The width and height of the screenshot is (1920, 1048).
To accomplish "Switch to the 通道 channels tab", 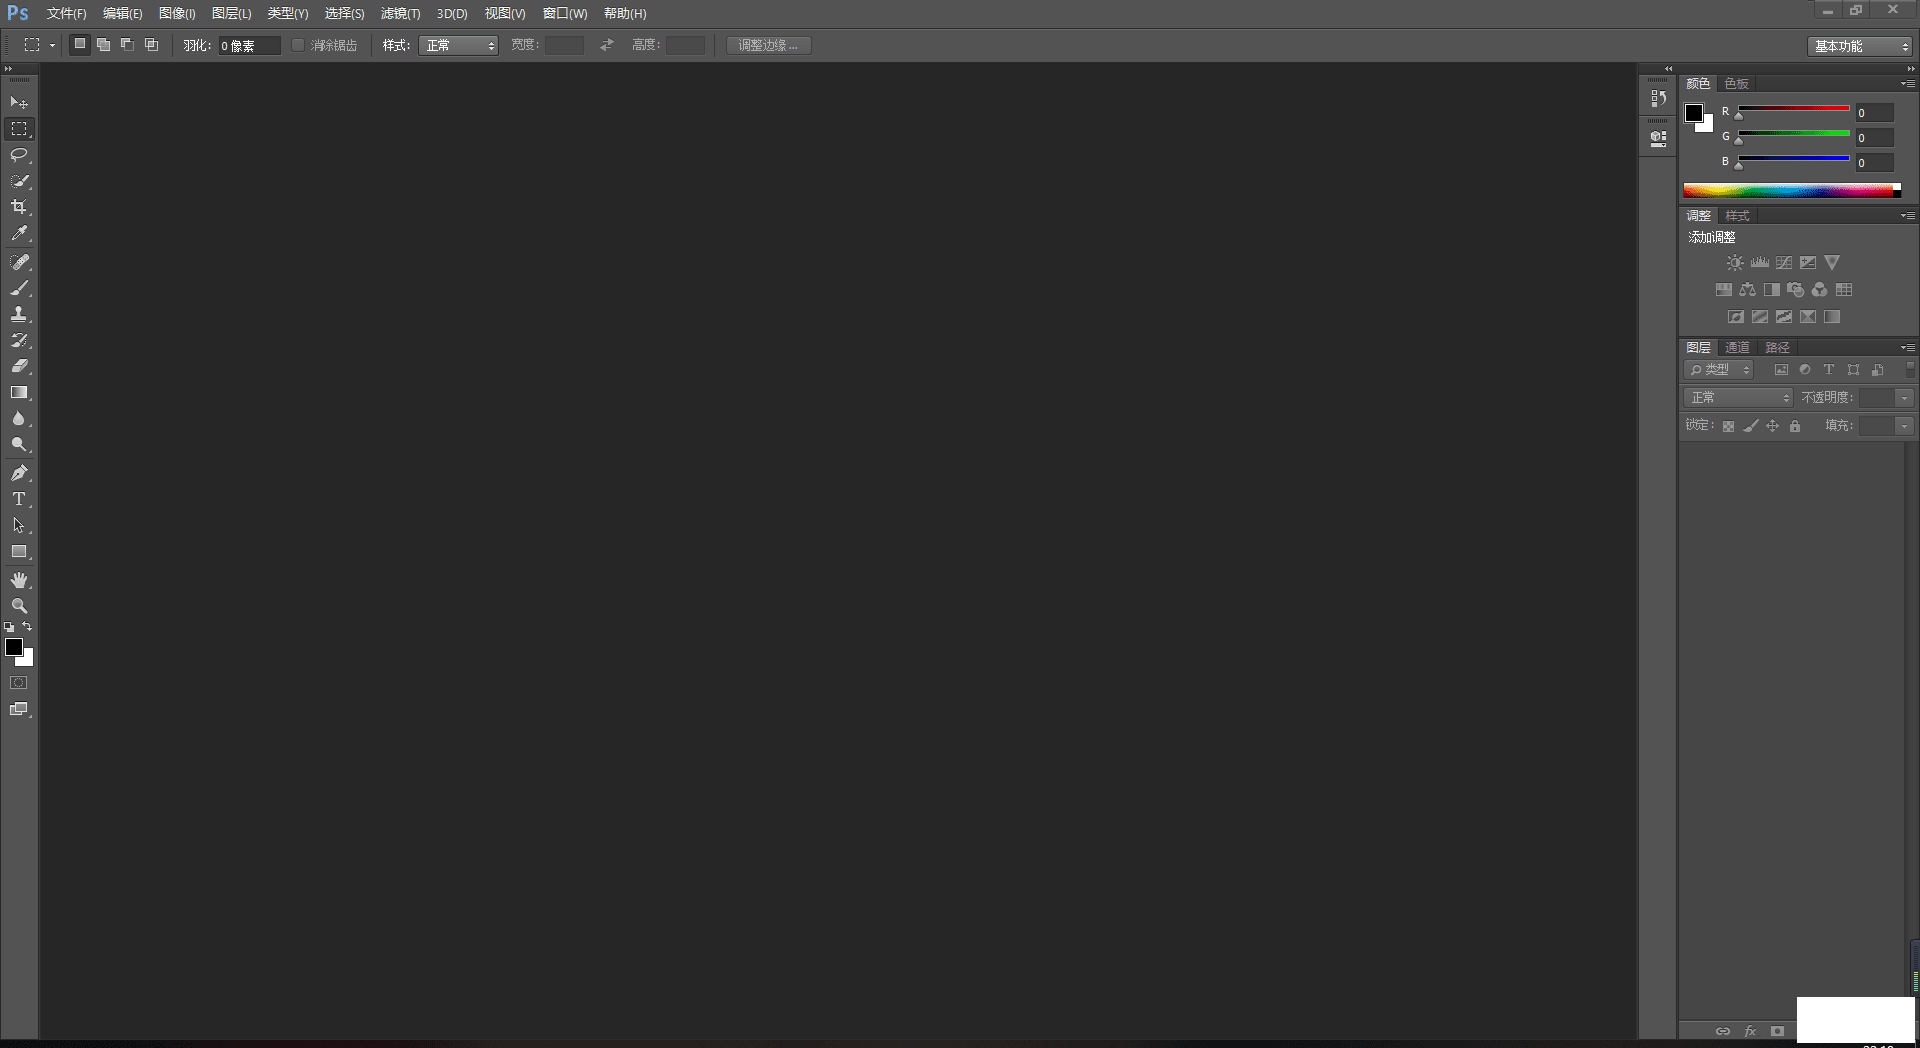I will [x=1737, y=348].
